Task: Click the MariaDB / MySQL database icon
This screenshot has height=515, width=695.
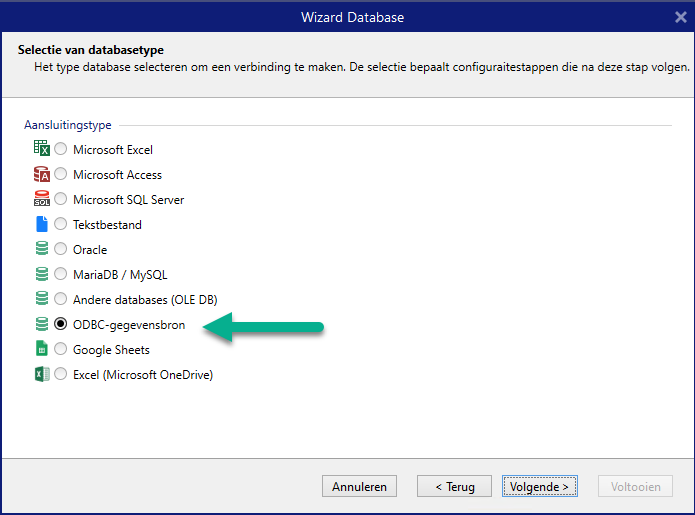Action: 42,274
